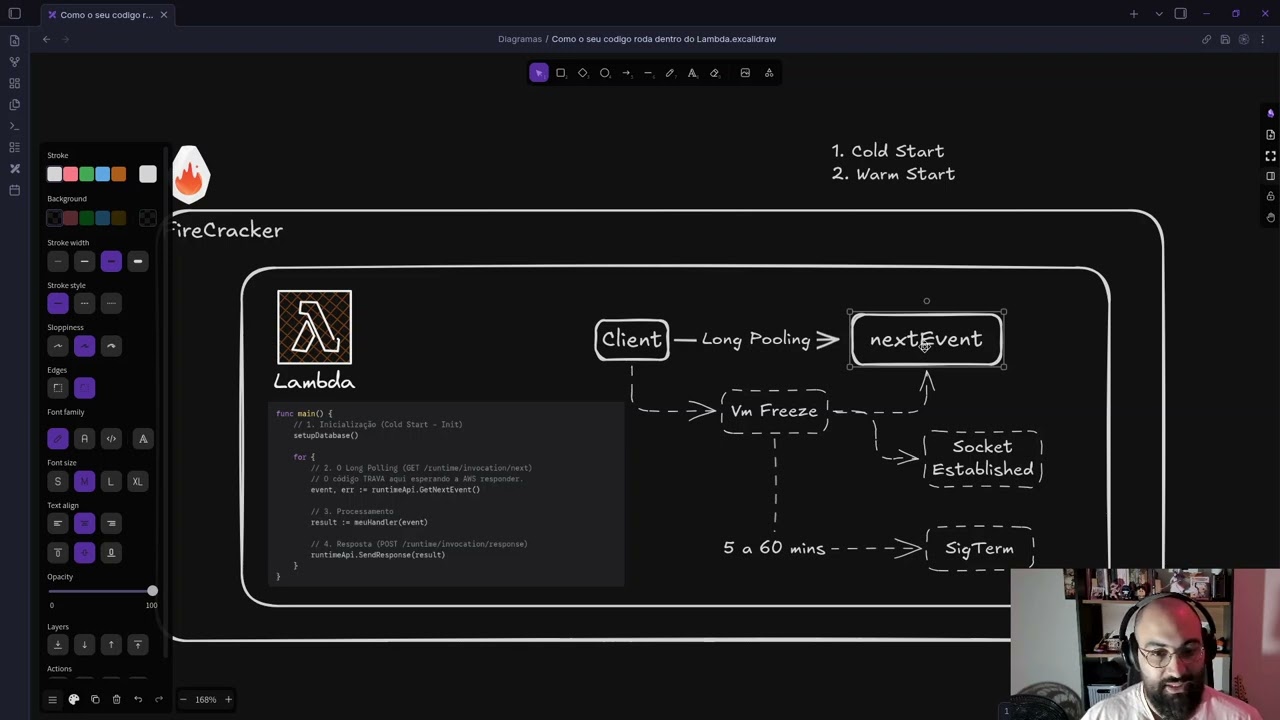Choose the Insert image tool

[x=745, y=73]
